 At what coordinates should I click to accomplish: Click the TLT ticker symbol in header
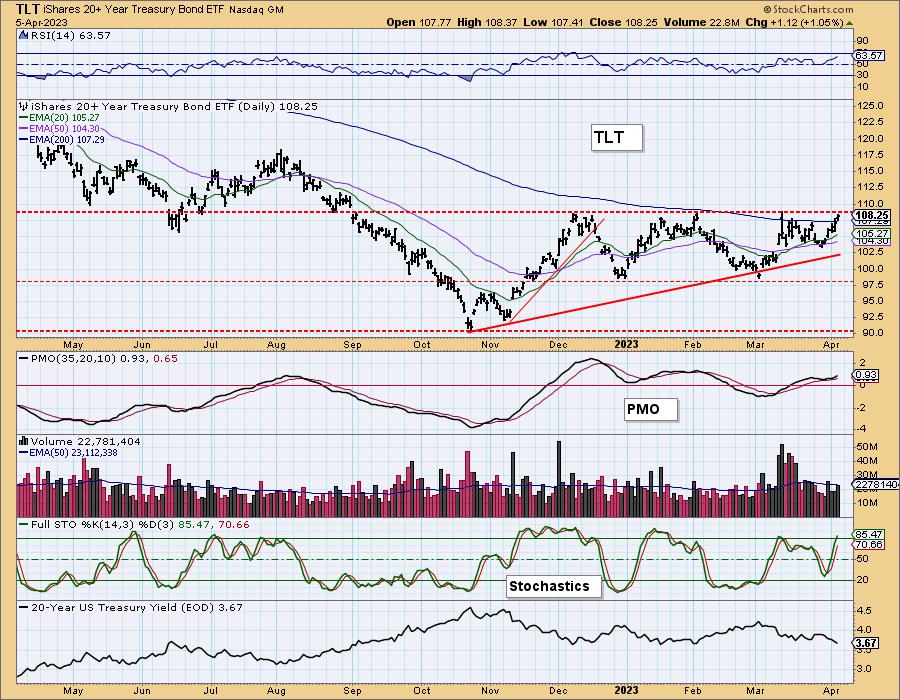tap(28, 9)
